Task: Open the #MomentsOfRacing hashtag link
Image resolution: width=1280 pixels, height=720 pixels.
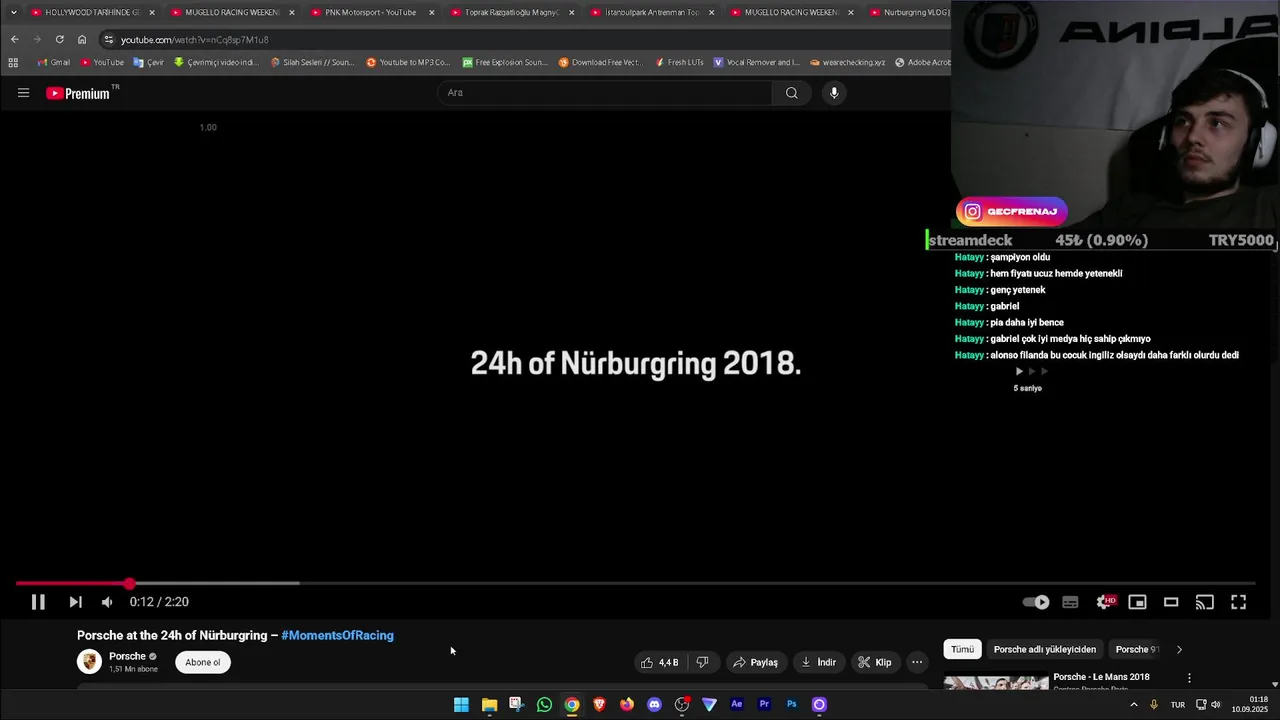Action: pos(338,635)
